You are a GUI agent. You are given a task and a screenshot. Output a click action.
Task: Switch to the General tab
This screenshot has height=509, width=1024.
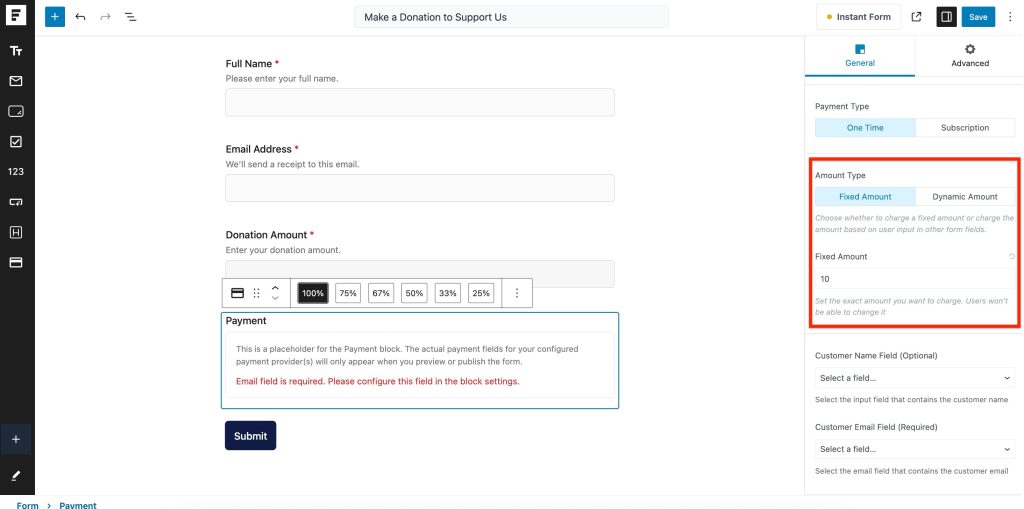coord(860,56)
